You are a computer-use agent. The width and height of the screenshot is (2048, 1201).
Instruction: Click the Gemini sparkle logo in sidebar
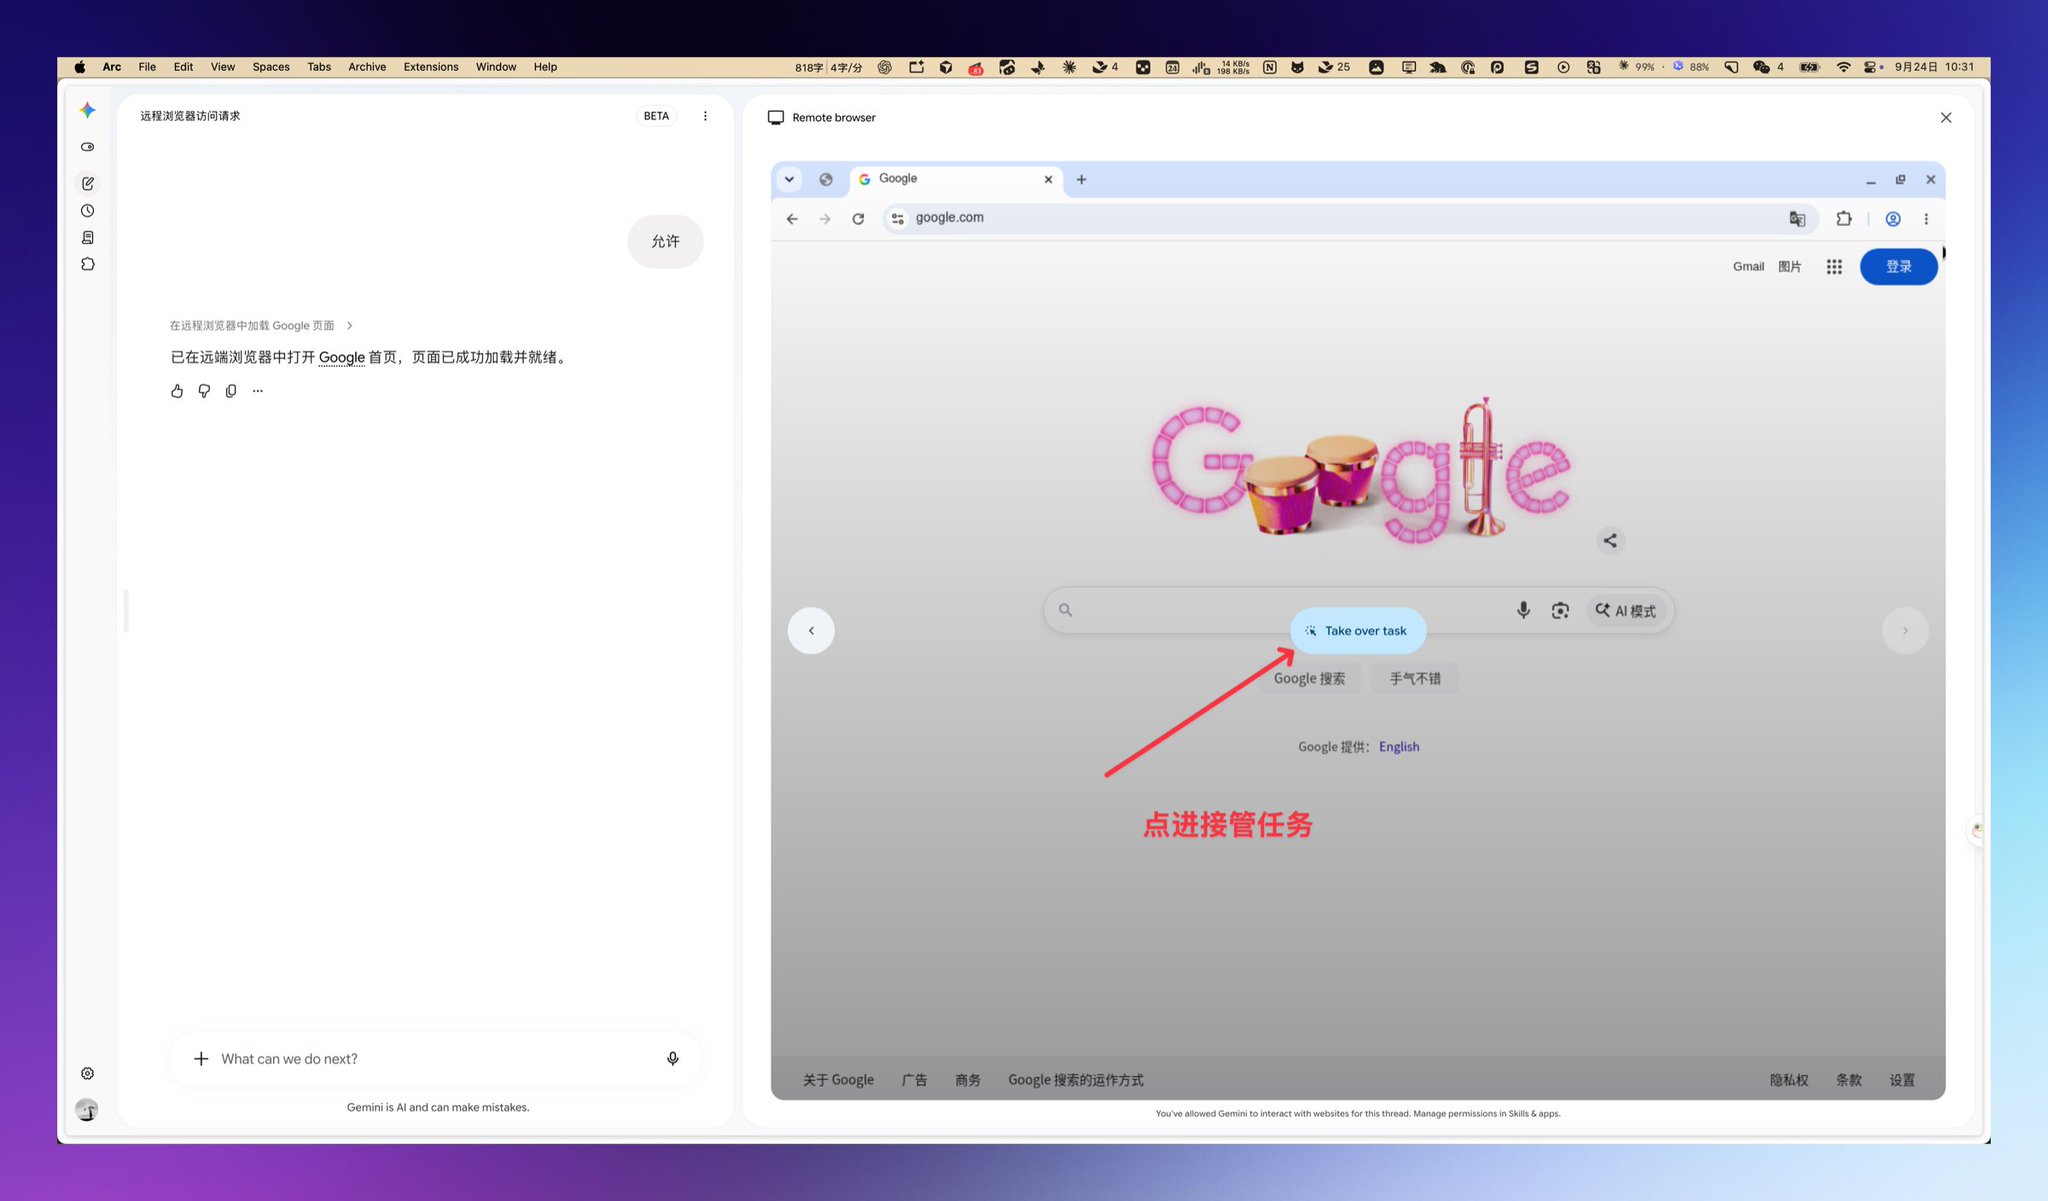88,110
